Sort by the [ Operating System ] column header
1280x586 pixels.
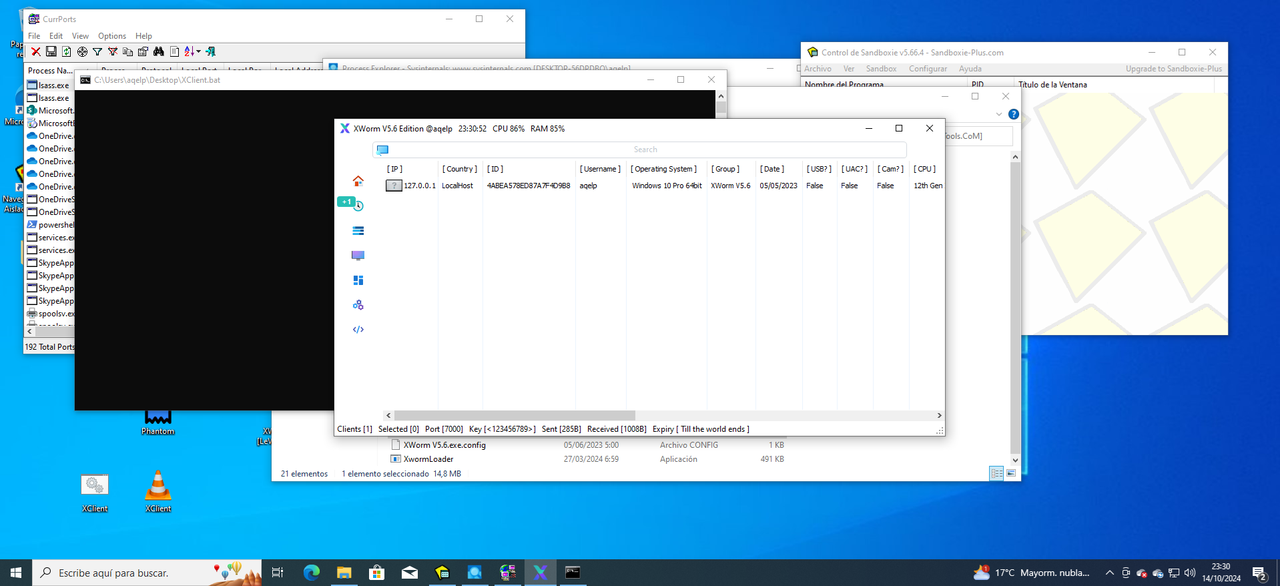(x=663, y=169)
